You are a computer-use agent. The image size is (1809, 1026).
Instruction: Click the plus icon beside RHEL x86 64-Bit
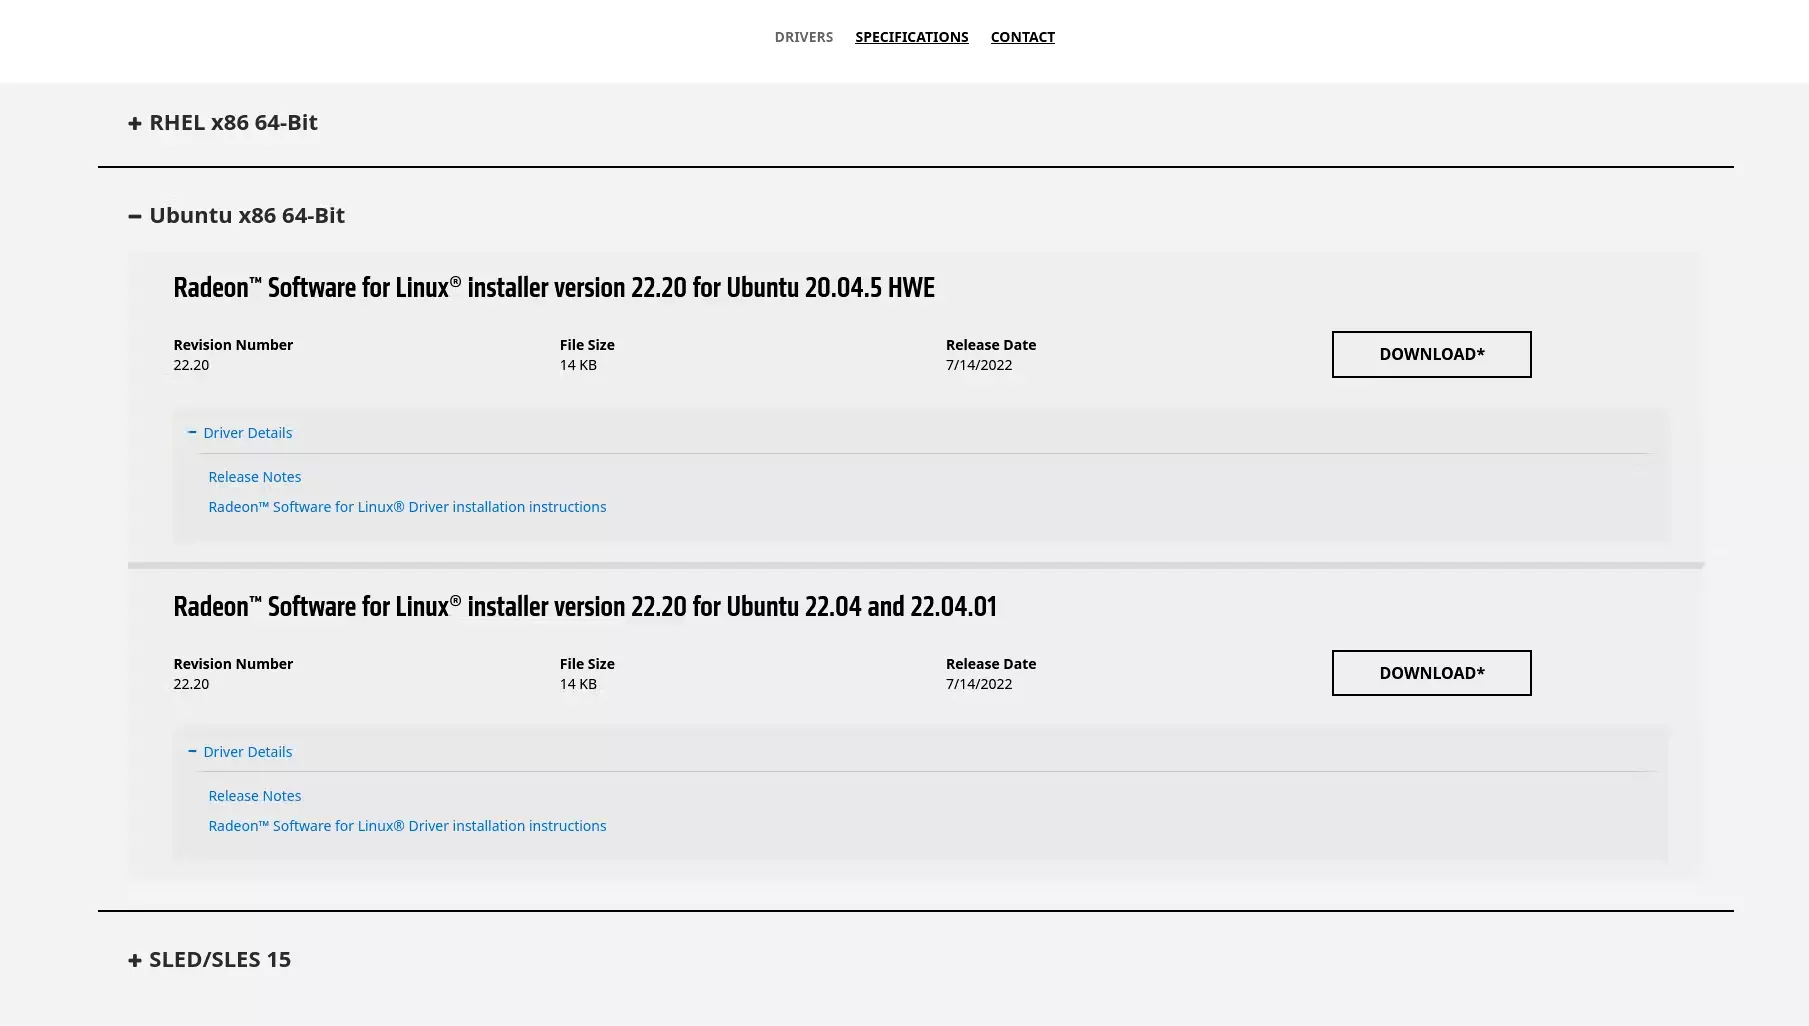[135, 122]
